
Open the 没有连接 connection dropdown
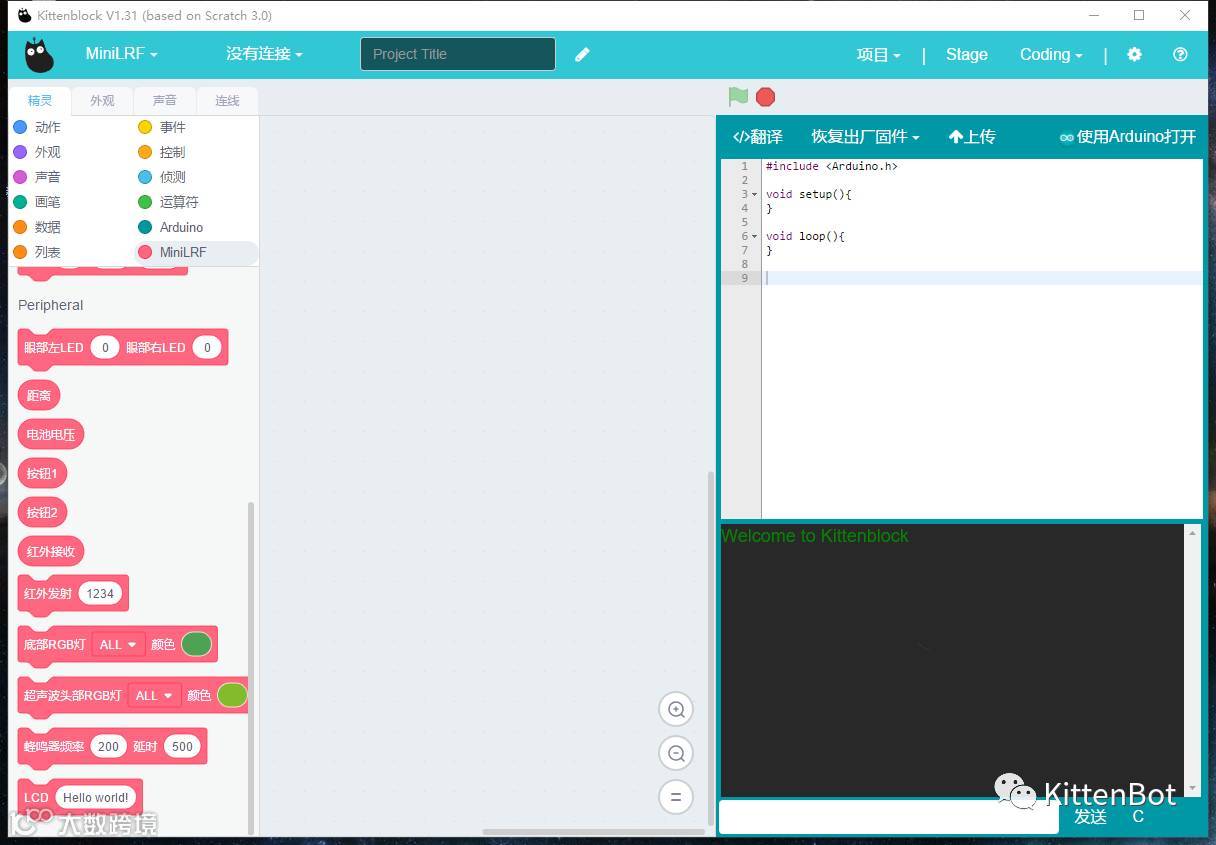264,54
